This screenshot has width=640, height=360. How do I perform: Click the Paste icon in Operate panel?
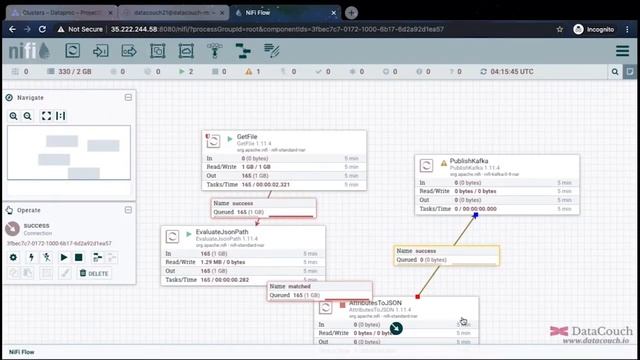(28, 273)
